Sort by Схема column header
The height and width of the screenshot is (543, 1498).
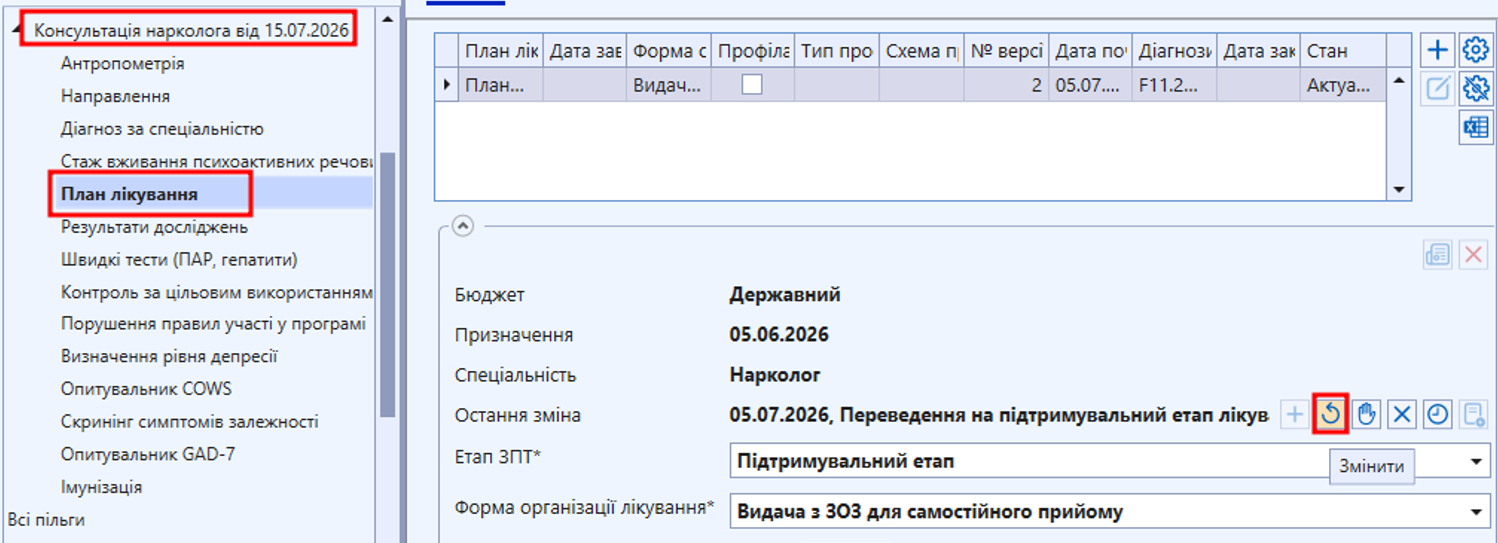point(922,51)
